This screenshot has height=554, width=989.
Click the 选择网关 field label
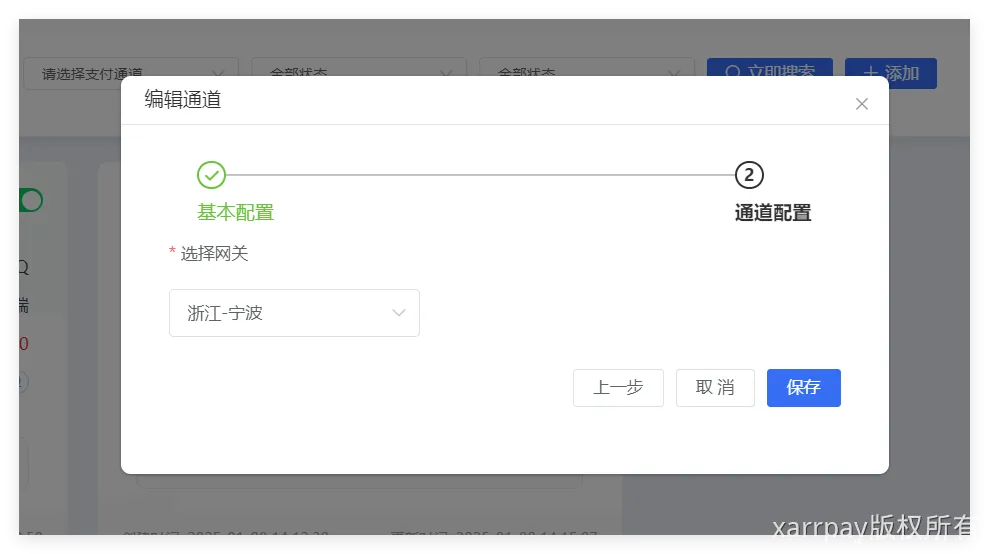click(x=214, y=254)
